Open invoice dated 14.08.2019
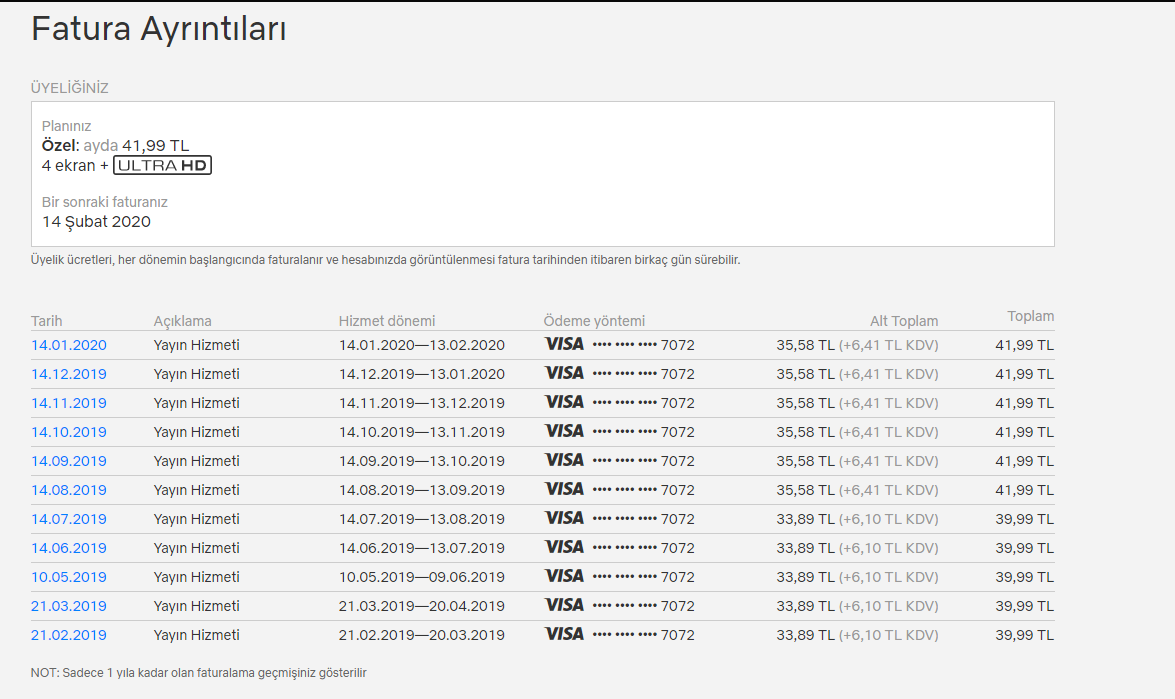The width and height of the screenshot is (1175, 699). (68, 490)
